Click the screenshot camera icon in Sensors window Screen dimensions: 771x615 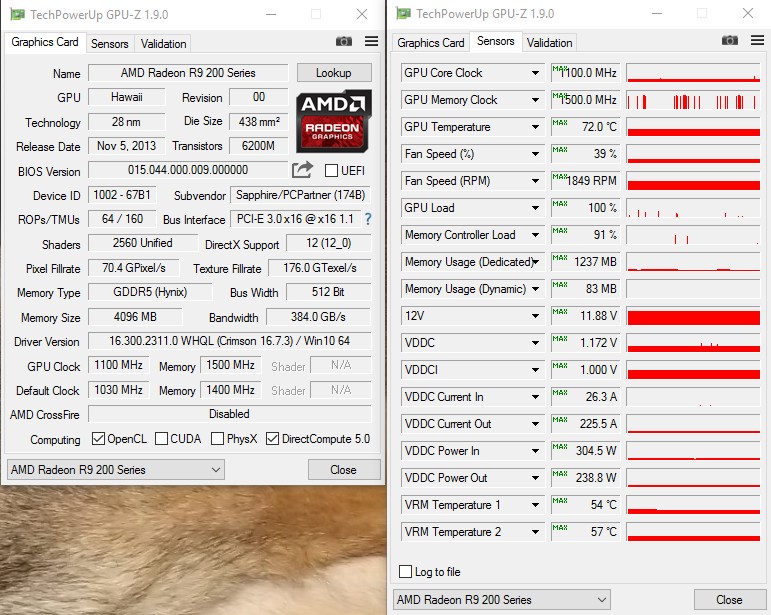730,40
